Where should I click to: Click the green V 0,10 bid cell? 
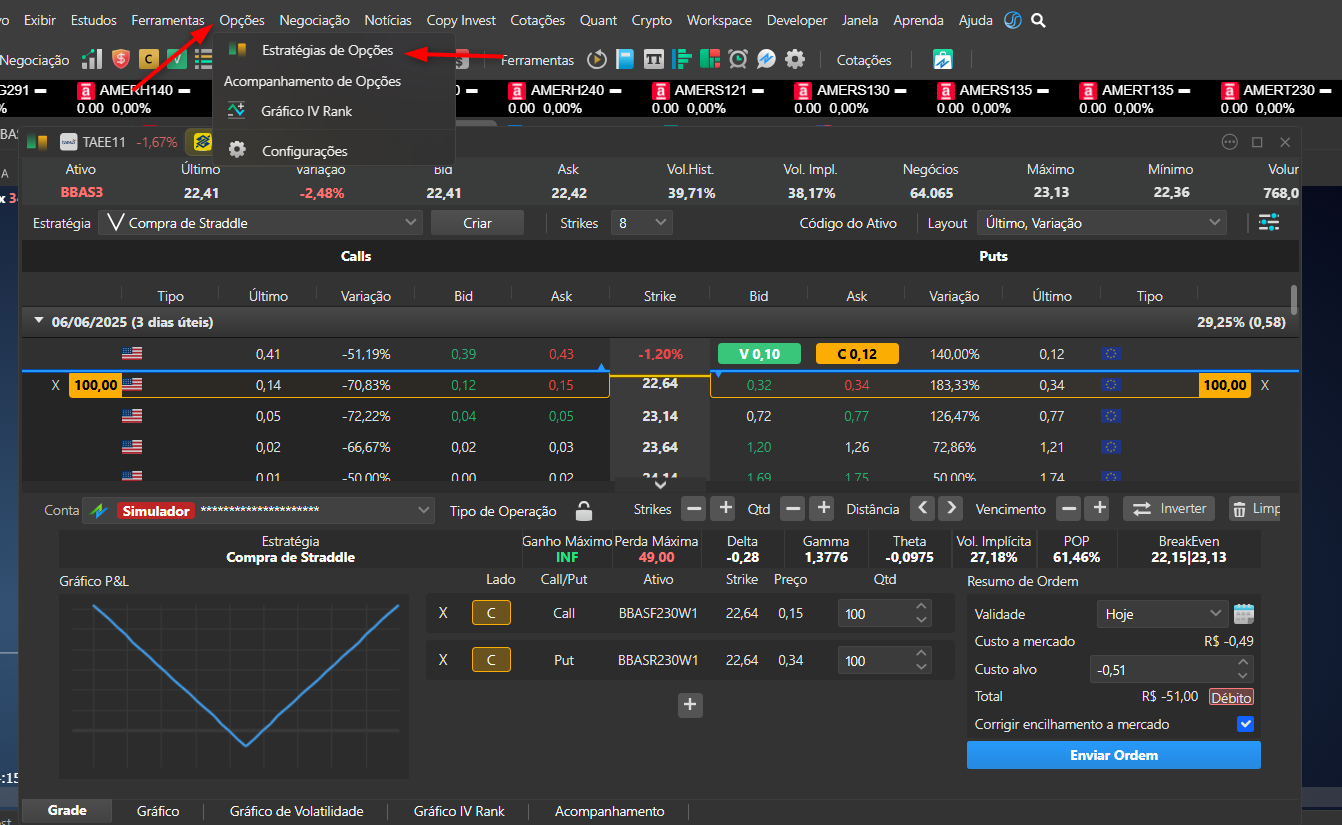759,354
